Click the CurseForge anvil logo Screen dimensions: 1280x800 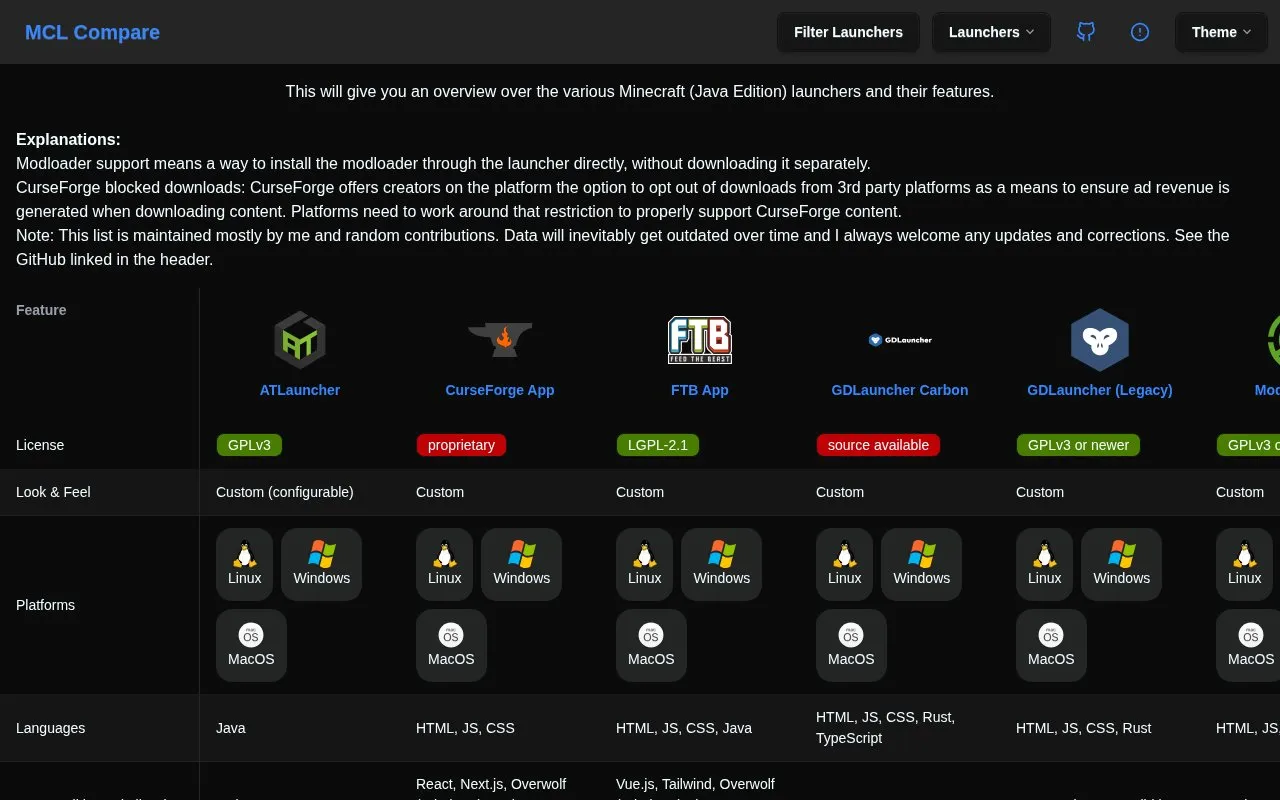click(500, 340)
